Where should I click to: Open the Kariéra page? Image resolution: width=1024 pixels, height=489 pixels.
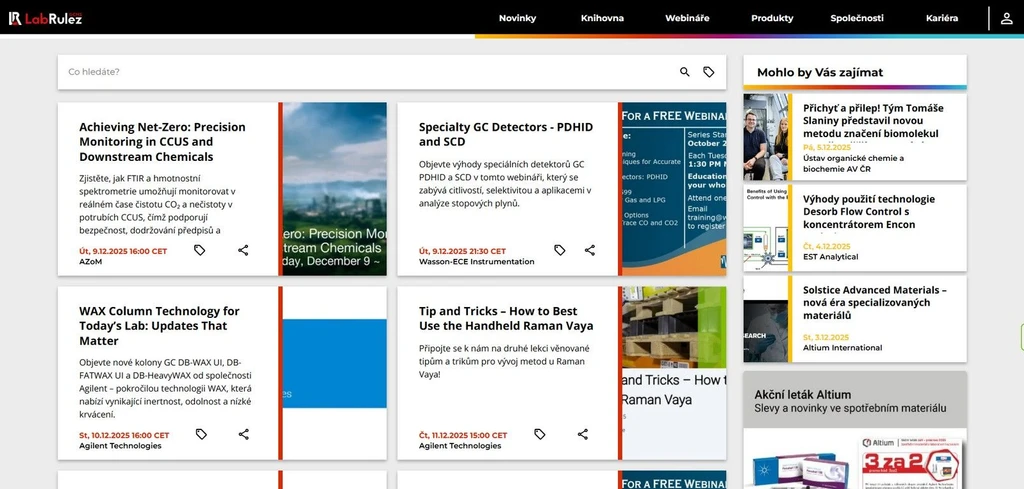pos(942,18)
